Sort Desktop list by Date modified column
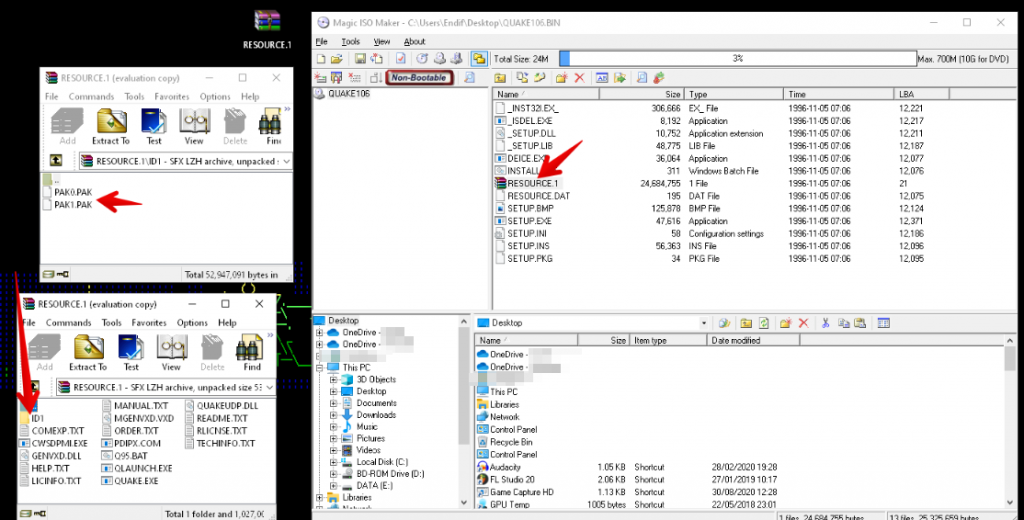Screen dimensions: 1024x520 point(753,340)
